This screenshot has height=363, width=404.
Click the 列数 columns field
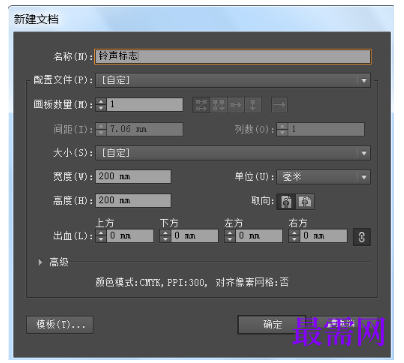click(x=326, y=129)
